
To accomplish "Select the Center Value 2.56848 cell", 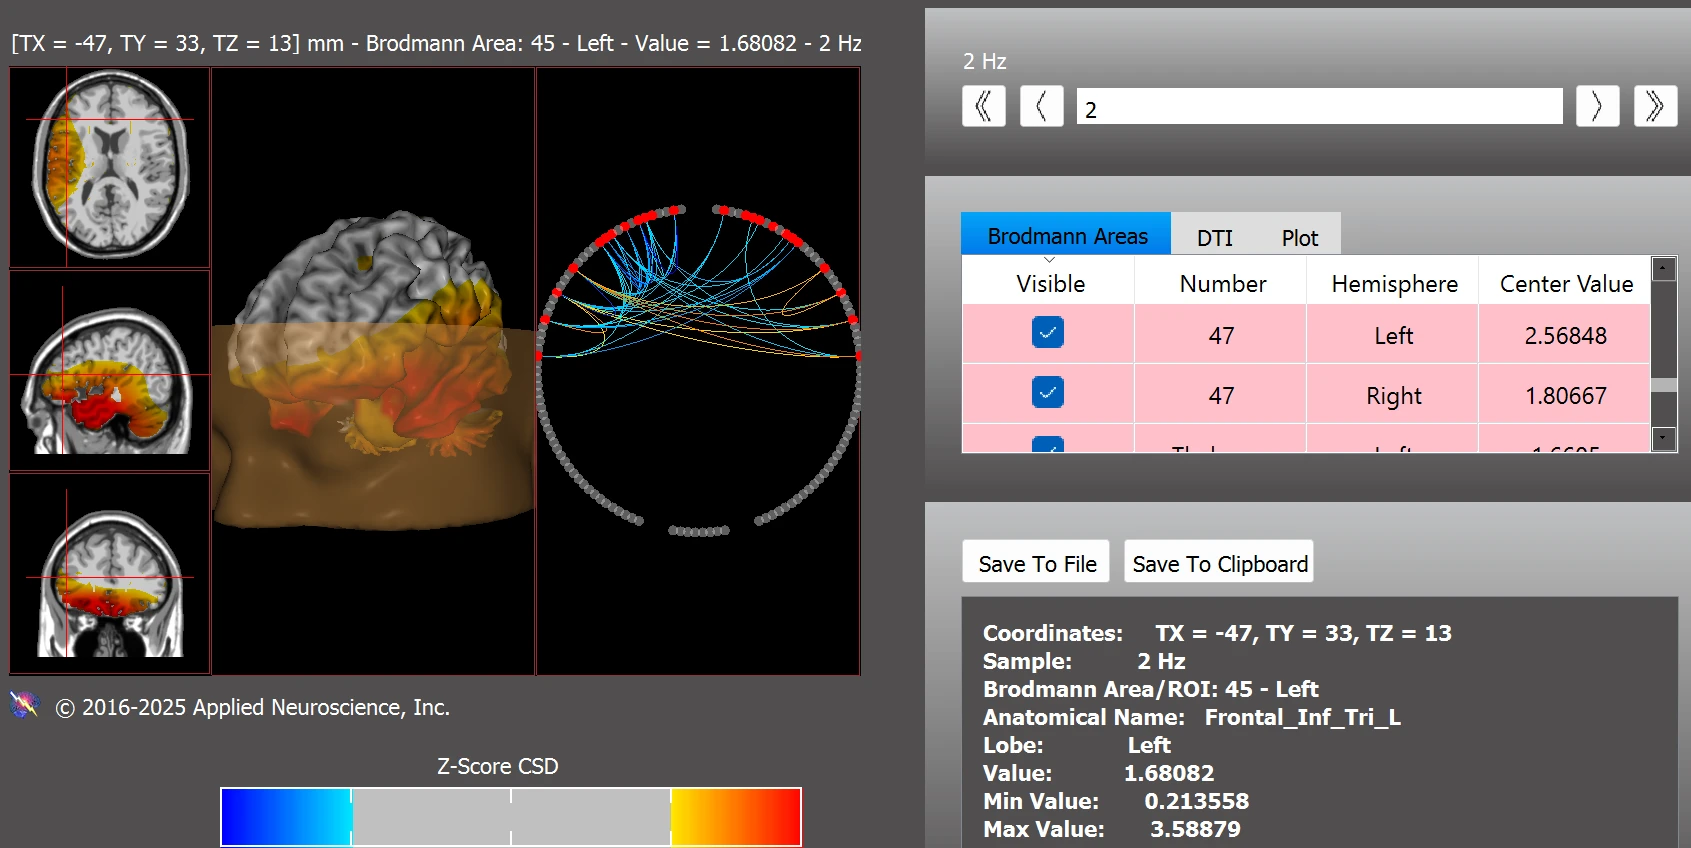I will [x=1565, y=335].
